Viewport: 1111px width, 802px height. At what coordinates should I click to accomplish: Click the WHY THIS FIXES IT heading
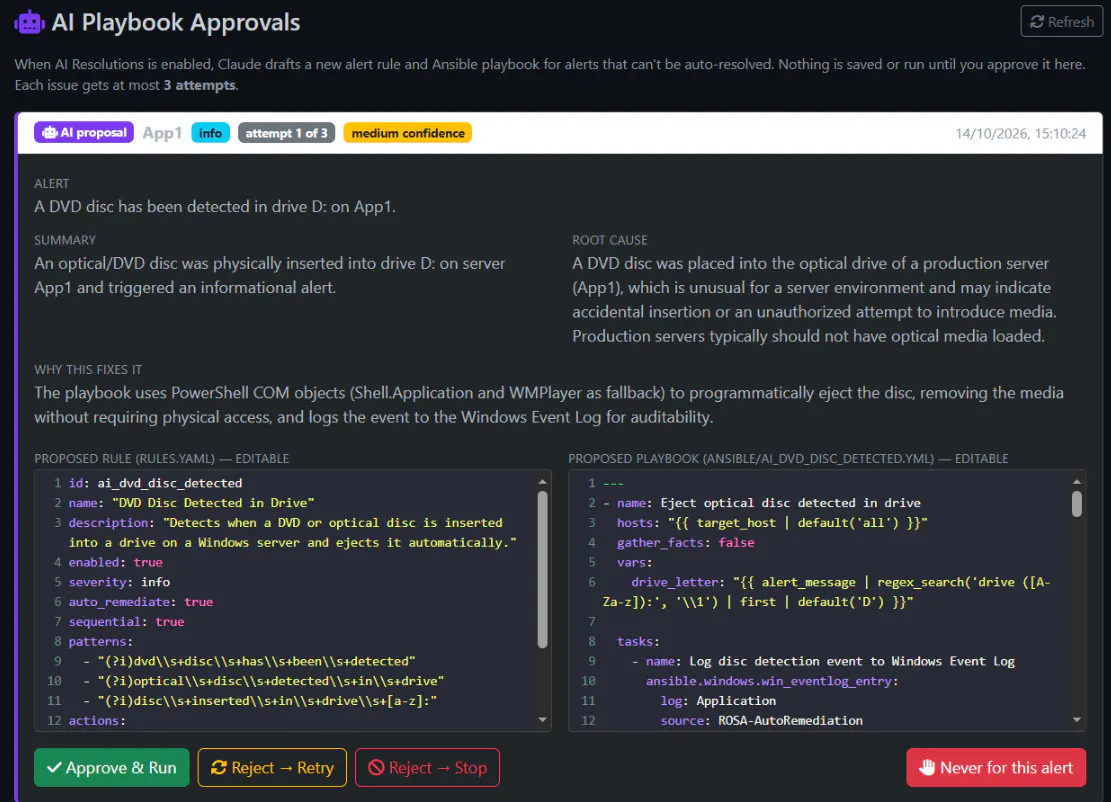(88, 370)
